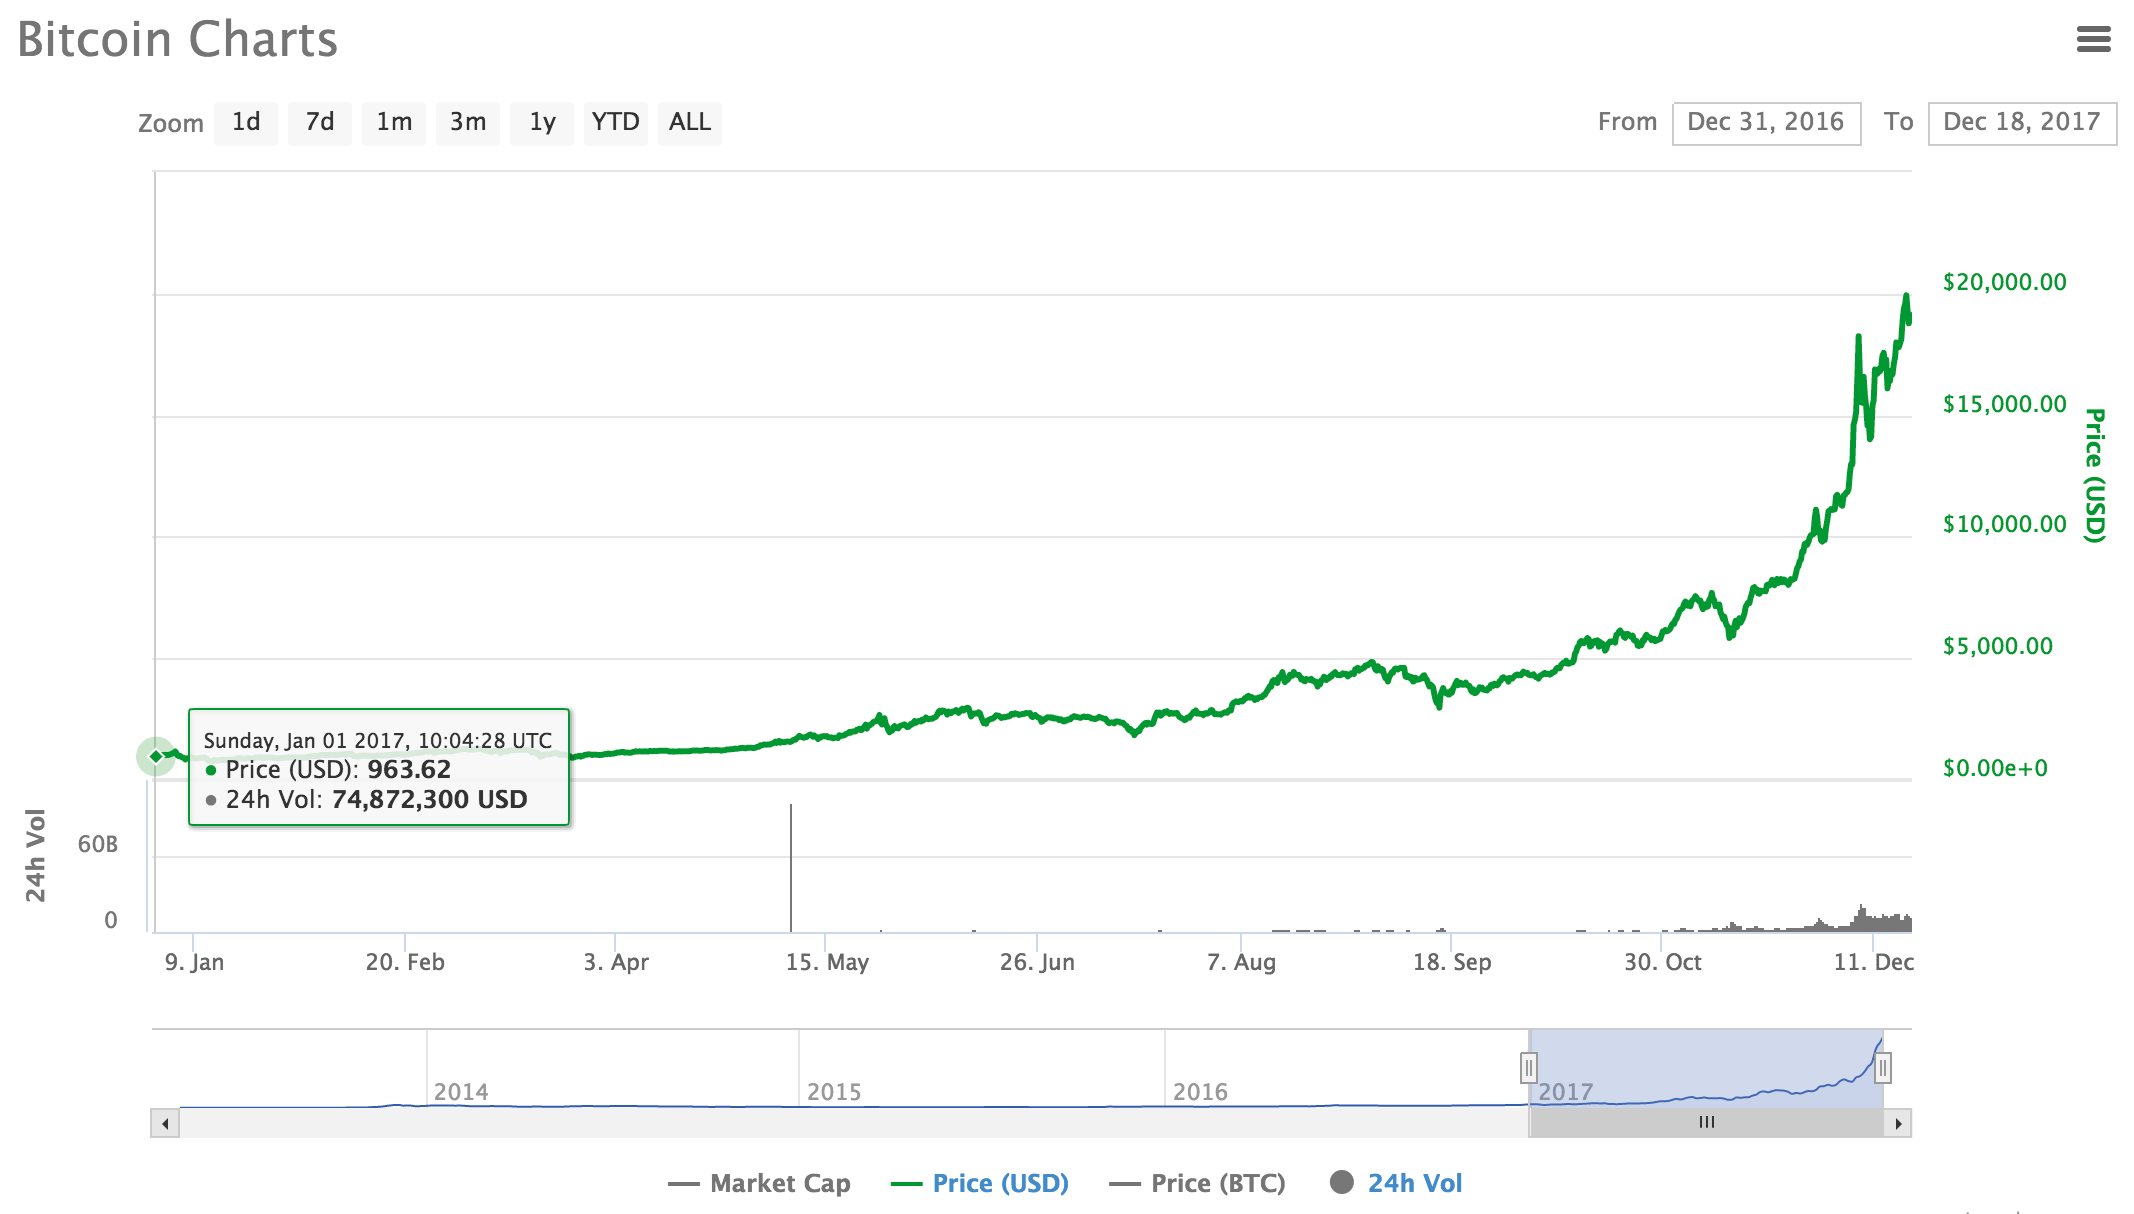The width and height of the screenshot is (2134, 1214).
Task: Toggle the Price (BTC) series in legend
Action: click(1198, 1183)
